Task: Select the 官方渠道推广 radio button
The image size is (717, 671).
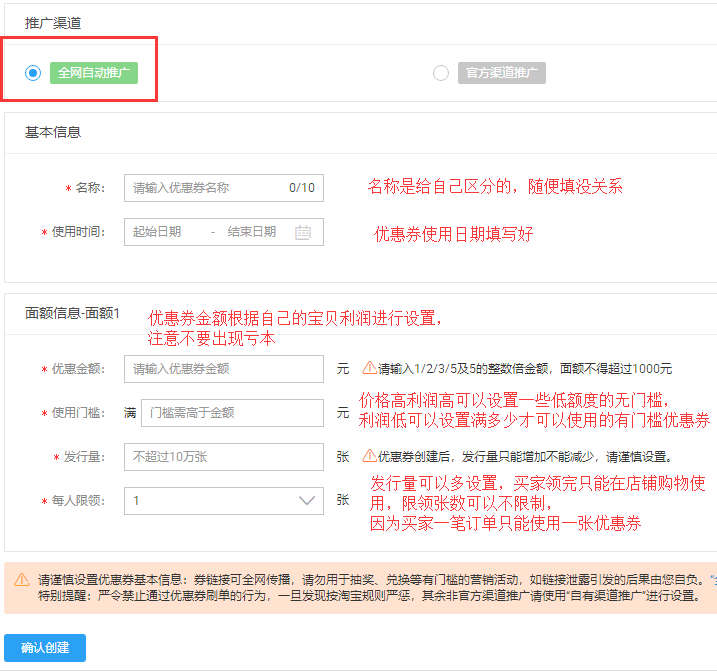Action: [441, 73]
